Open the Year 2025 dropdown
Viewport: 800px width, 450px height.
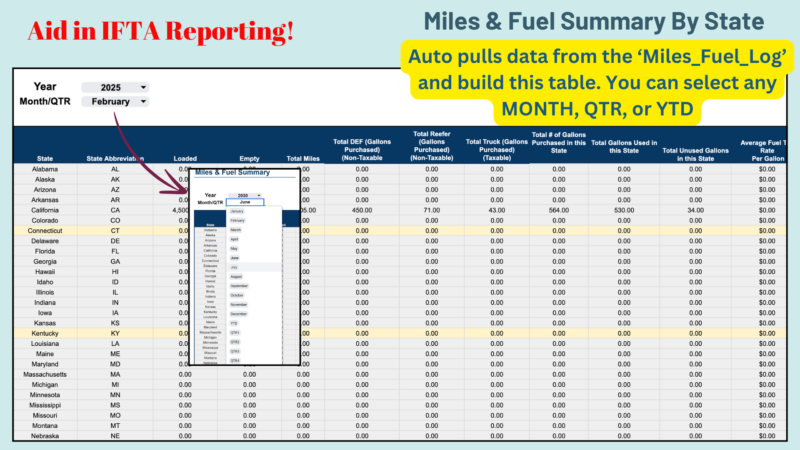coord(115,87)
